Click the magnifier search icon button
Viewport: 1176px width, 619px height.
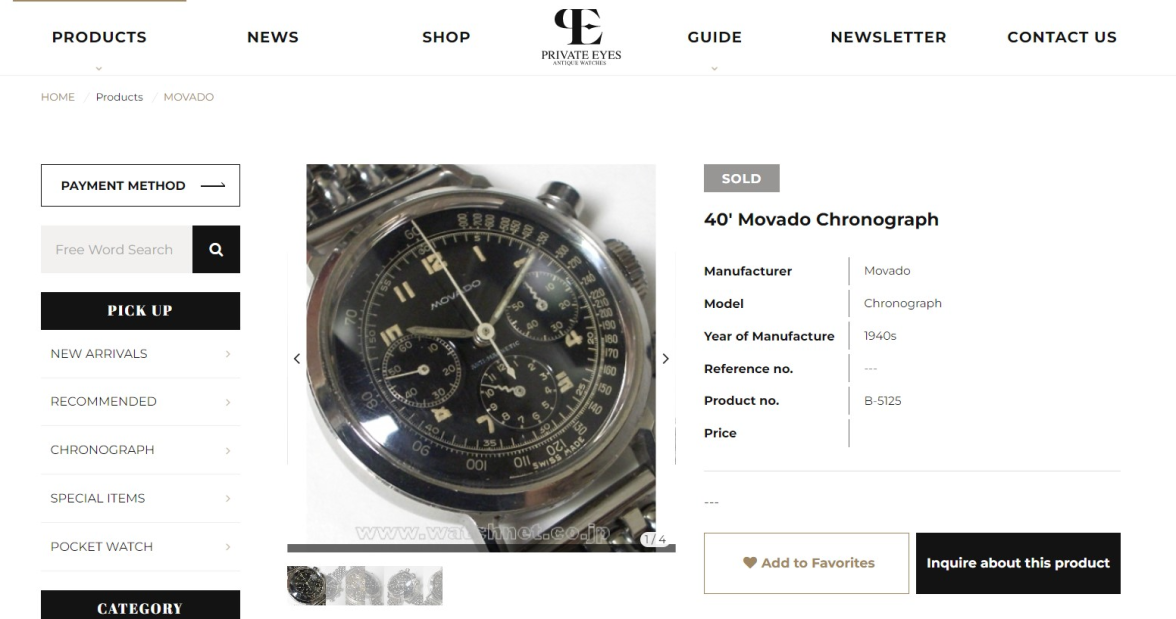[216, 250]
